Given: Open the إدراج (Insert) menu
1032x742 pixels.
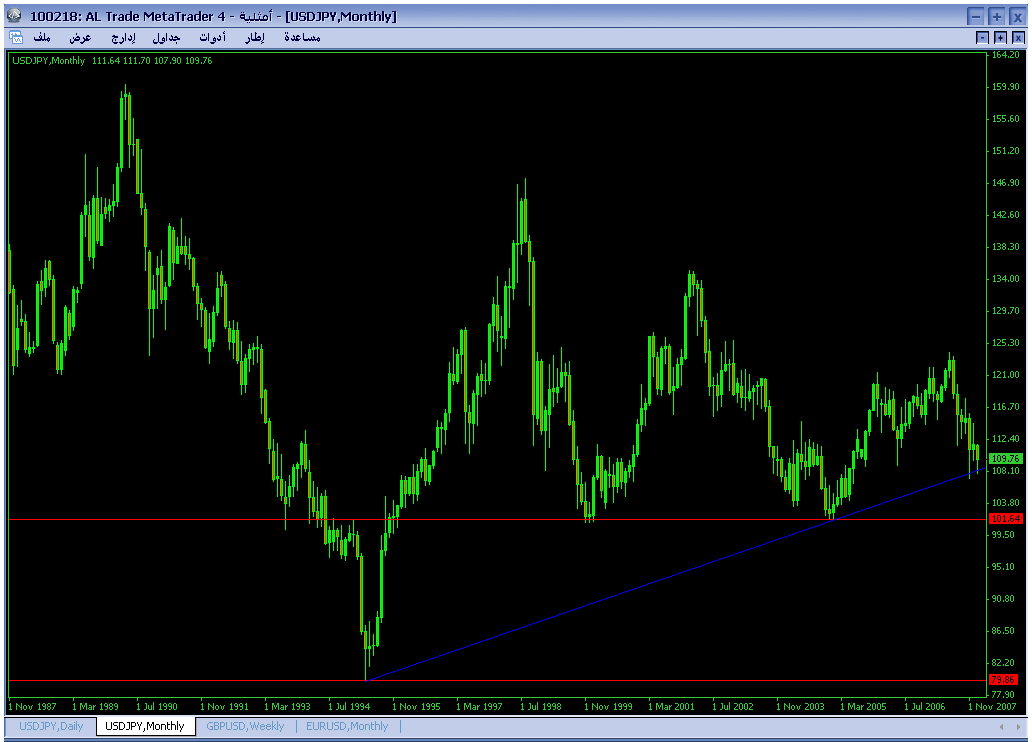Looking at the screenshot, I should (x=122, y=37).
